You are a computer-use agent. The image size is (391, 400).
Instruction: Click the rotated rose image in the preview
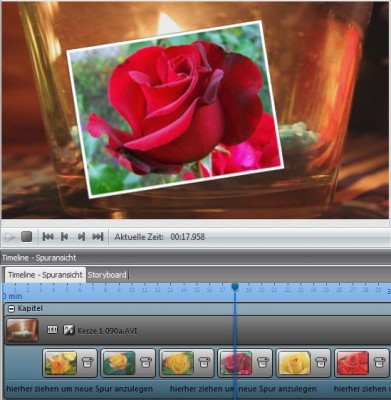(174, 109)
